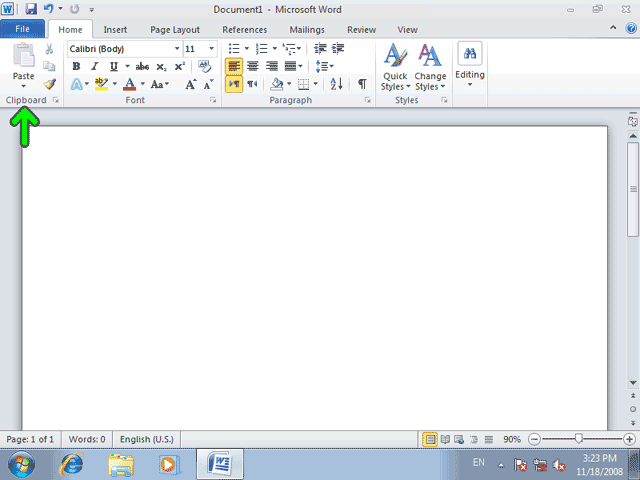Toggle left-to-right text direction

pos(234,84)
